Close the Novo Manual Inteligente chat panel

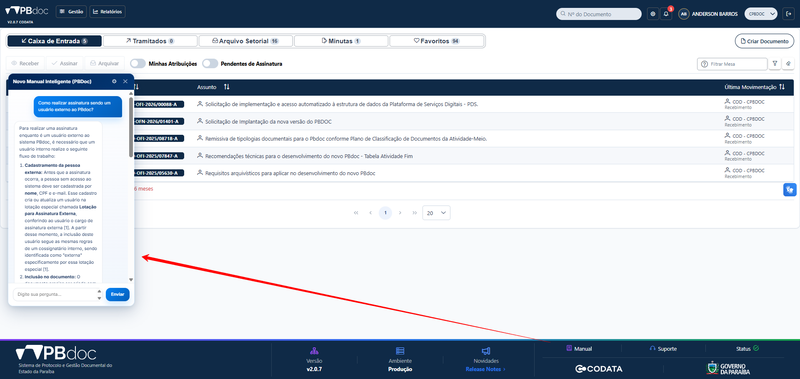[x=125, y=81]
